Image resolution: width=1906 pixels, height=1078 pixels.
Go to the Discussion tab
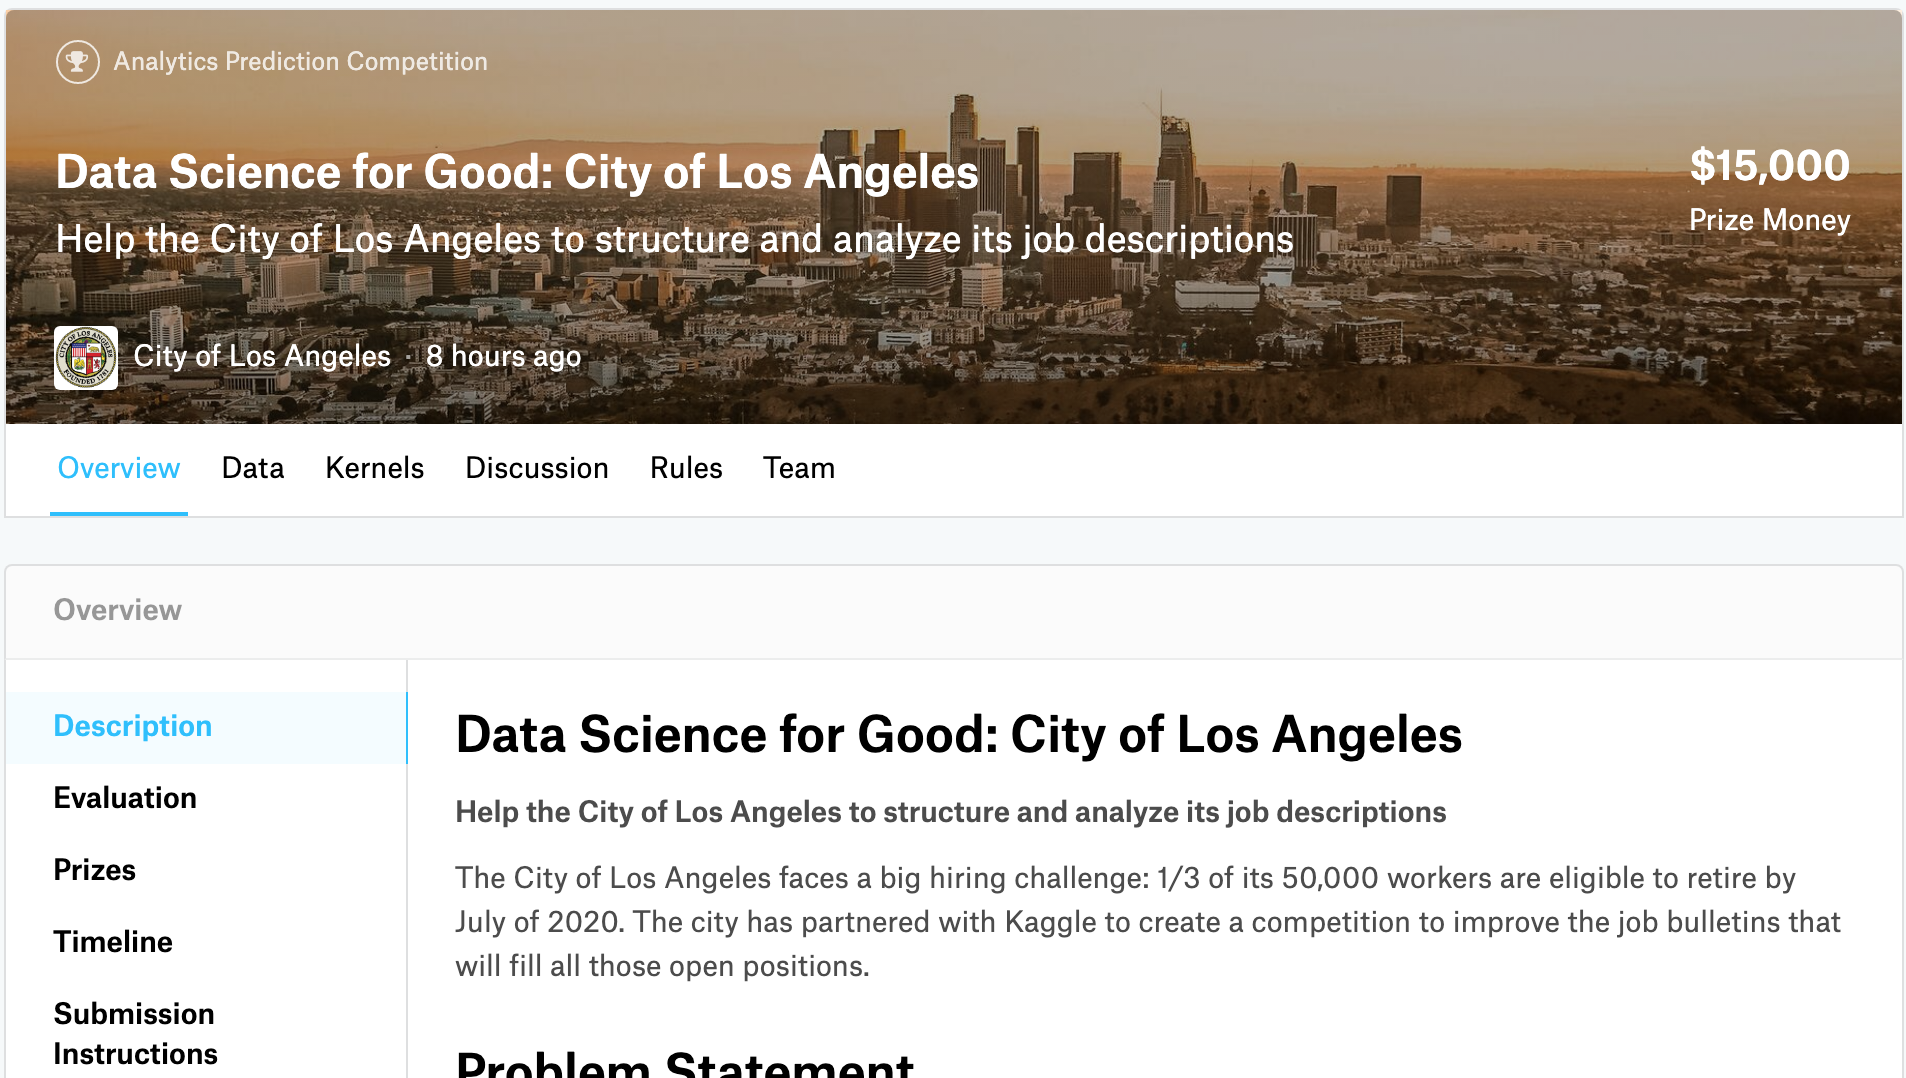click(x=537, y=468)
